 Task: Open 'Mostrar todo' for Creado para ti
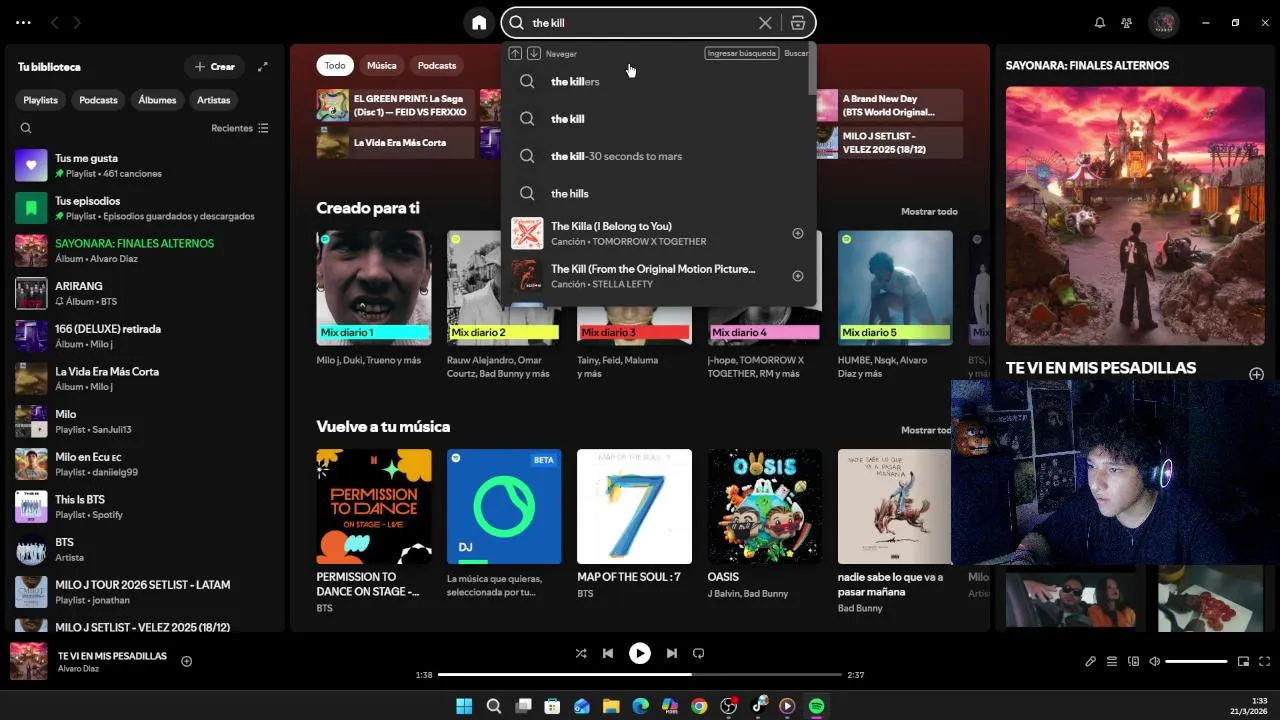929,212
